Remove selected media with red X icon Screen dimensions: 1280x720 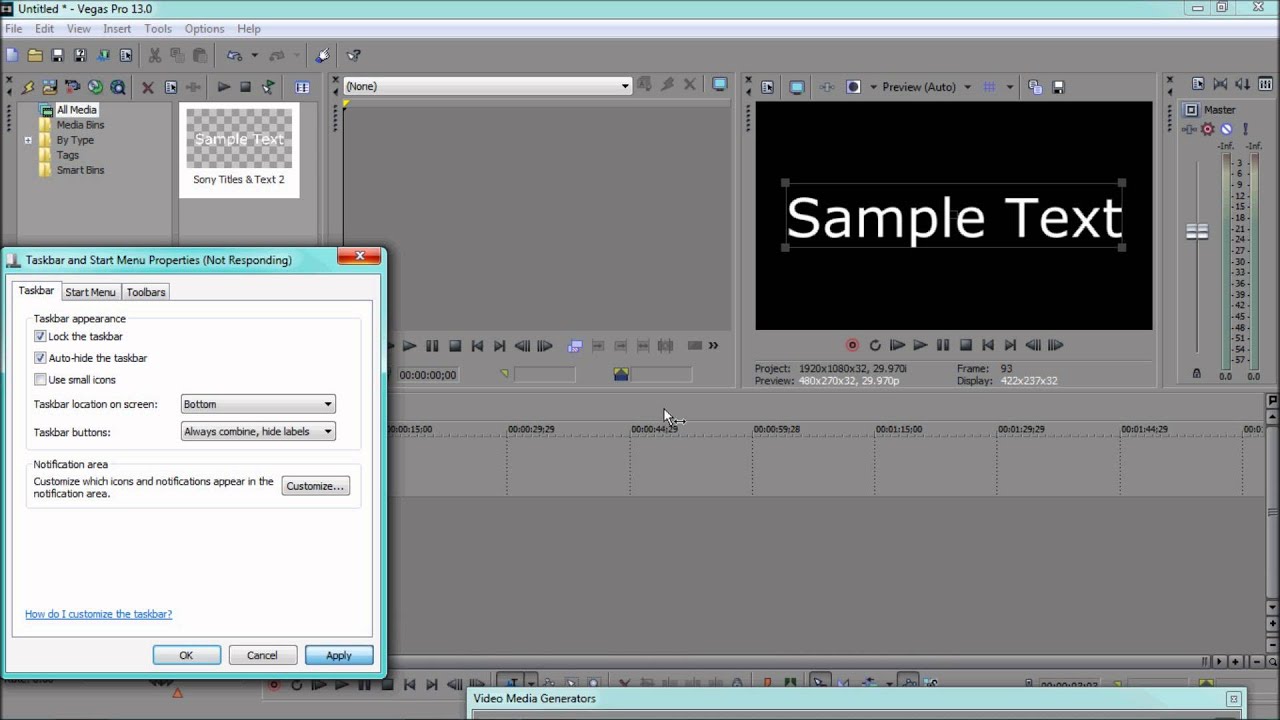click(148, 87)
